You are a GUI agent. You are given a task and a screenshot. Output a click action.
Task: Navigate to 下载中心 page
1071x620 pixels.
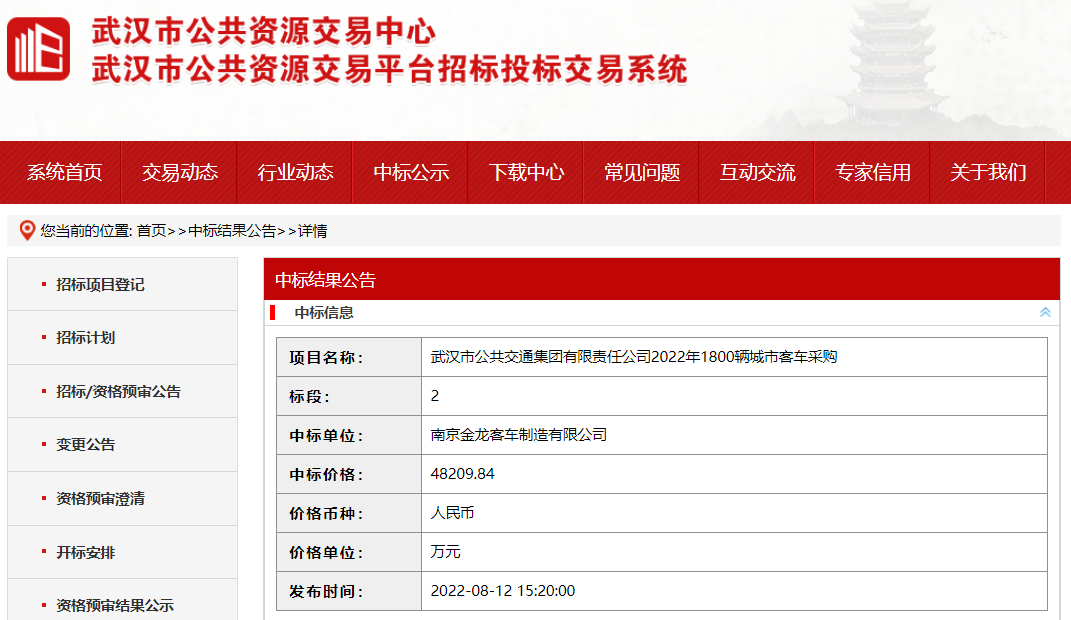[x=526, y=172]
